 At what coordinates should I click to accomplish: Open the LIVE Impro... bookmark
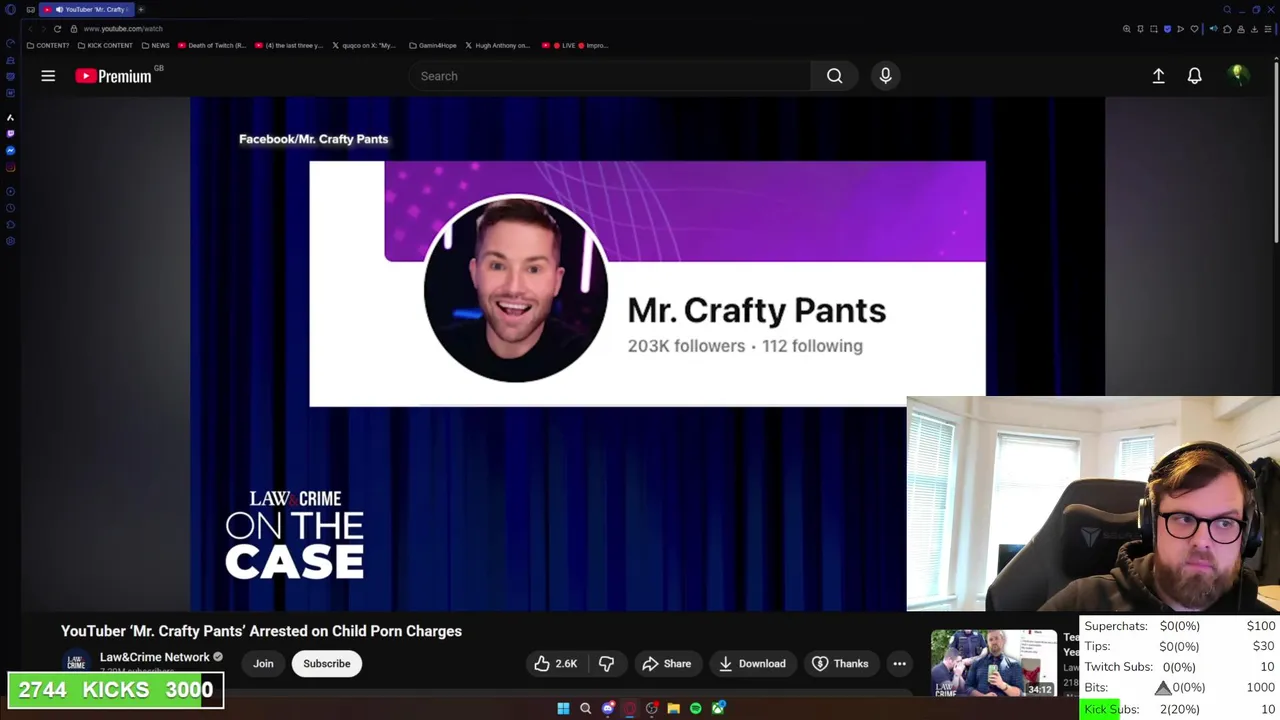coord(574,45)
